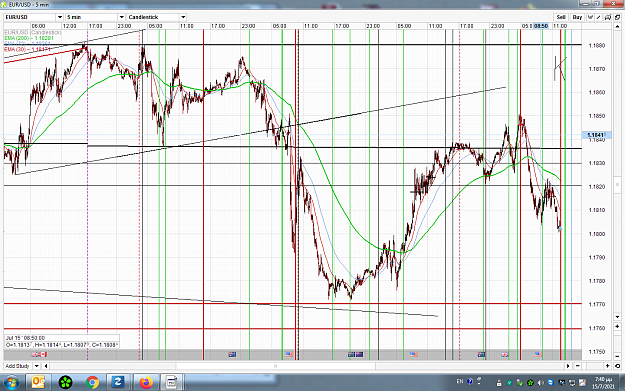Select the cursor/pointer drawing tool icon
Viewport: 625px width, 391px height.
[x=590, y=17]
